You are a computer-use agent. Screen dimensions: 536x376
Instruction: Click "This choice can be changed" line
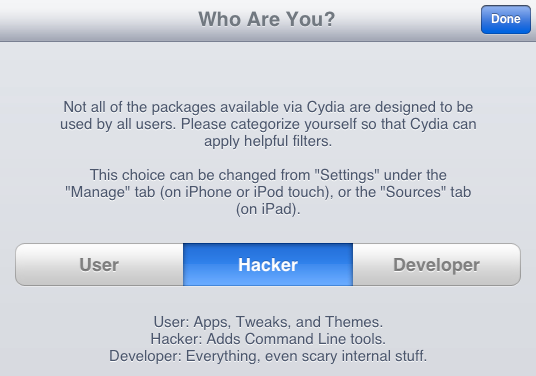[268, 175]
